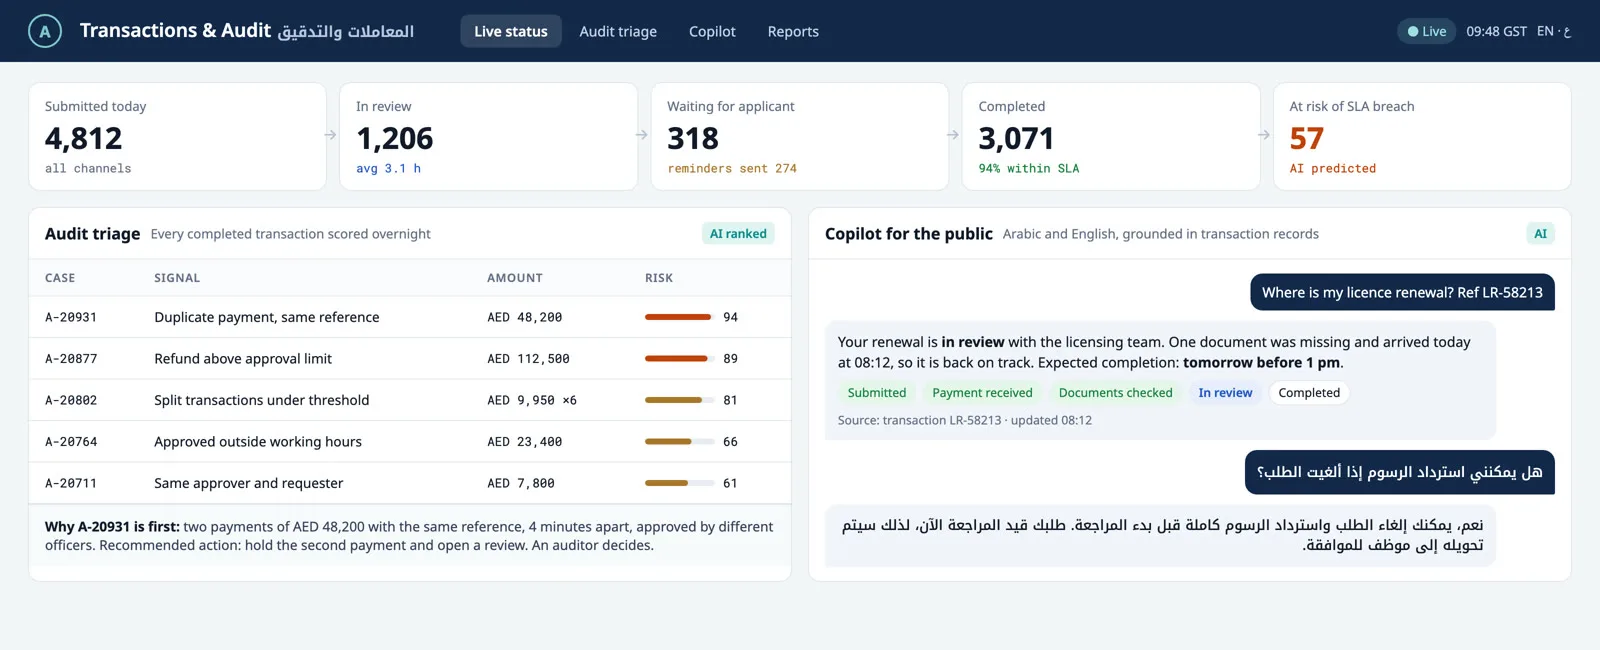
Task: Click 'Duplicate payment, same reference' signal
Action: [x=267, y=317]
